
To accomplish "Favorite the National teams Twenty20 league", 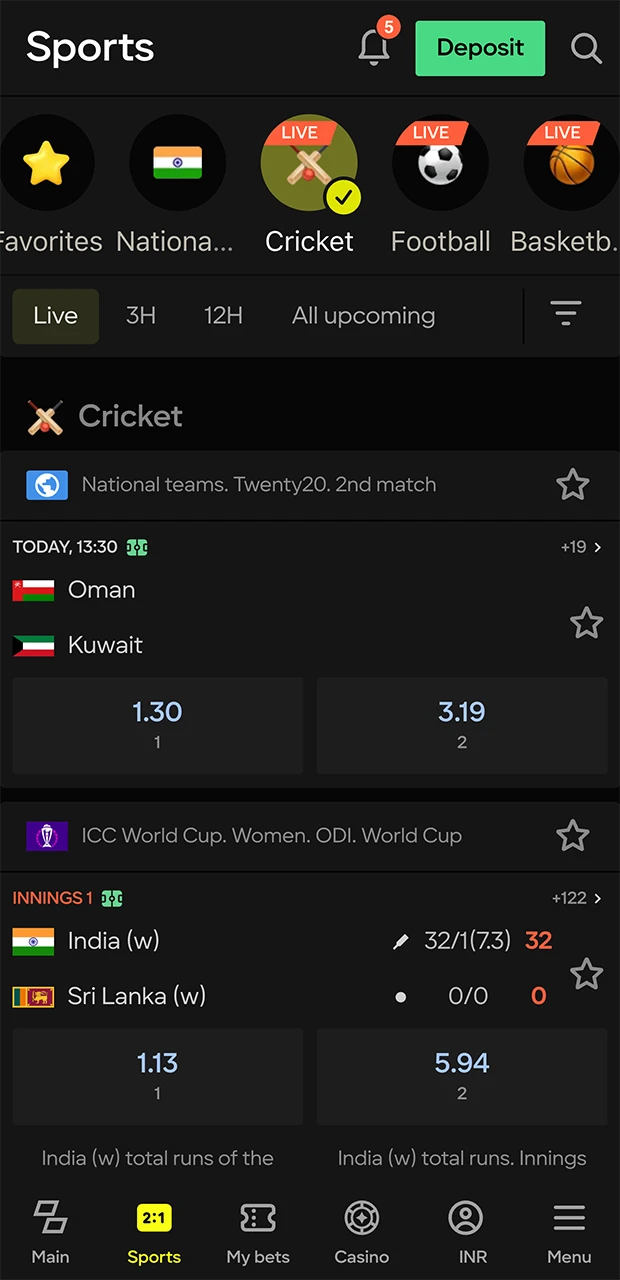I will [572, 485].
